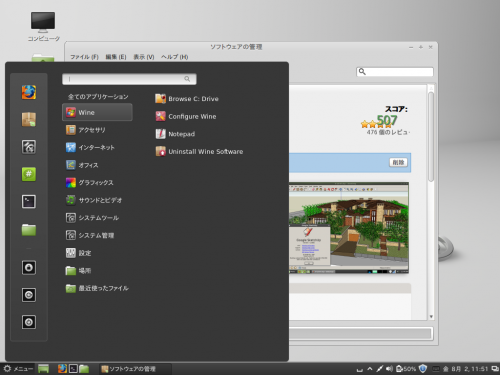
Task: Select the 最近使ったファイル category
Action: (97, 288)
